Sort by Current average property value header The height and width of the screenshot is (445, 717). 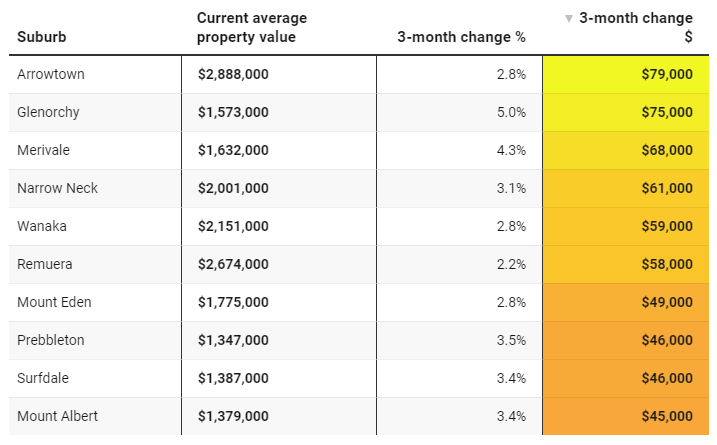tap(252, 28)
